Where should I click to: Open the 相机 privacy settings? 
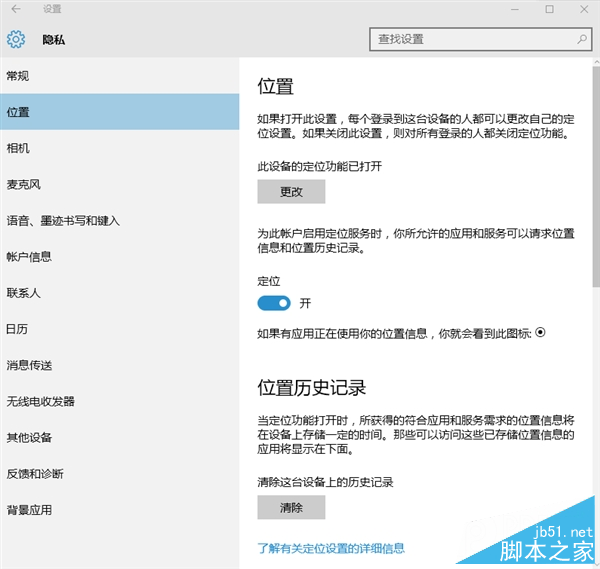pos(119,148)
